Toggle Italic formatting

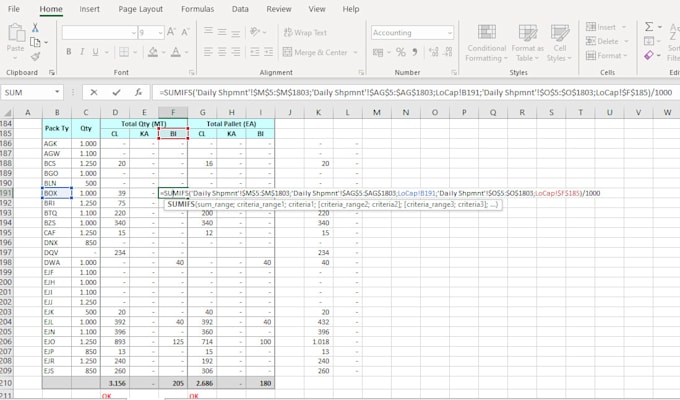tap(82, 52)
